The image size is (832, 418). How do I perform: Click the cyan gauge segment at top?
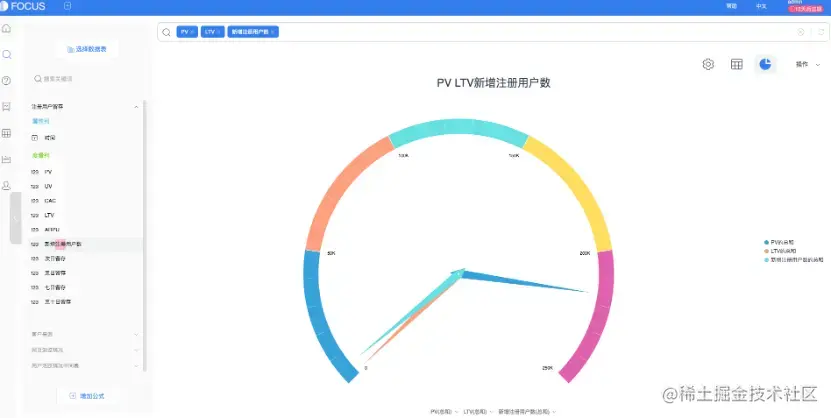tap(458, 129)
